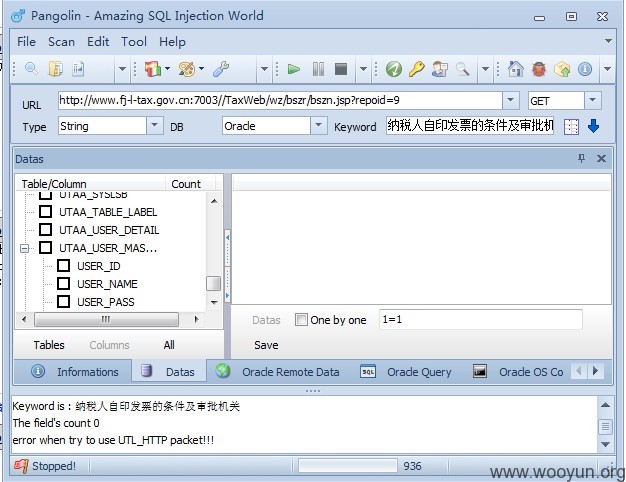Click the update box with arrow icon
This screenshot has width=626, height=482.
click(562, 69)
